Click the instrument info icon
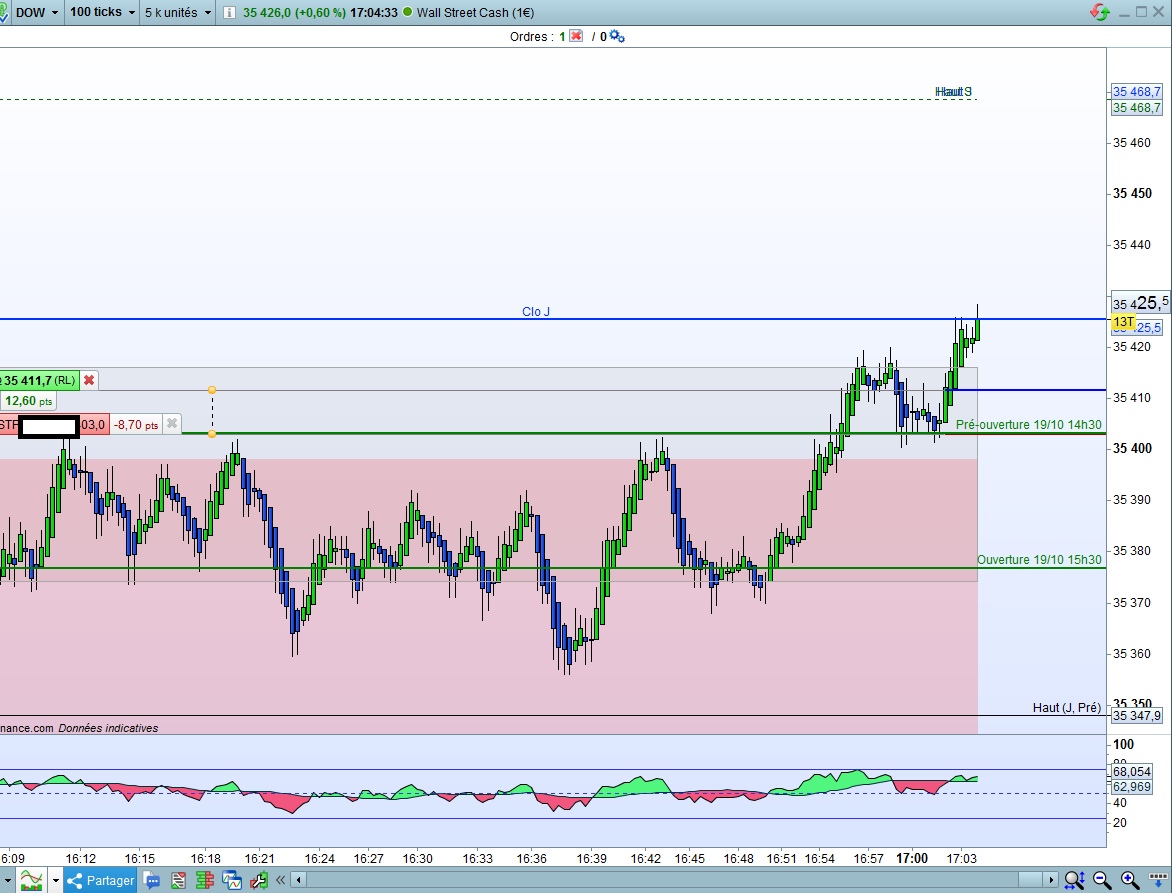This screenshot has height=893, width=1172. [x=229, y=13]
